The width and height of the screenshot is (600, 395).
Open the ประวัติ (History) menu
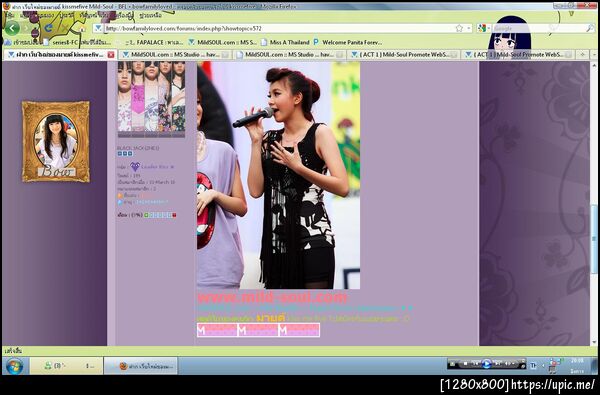67,15
